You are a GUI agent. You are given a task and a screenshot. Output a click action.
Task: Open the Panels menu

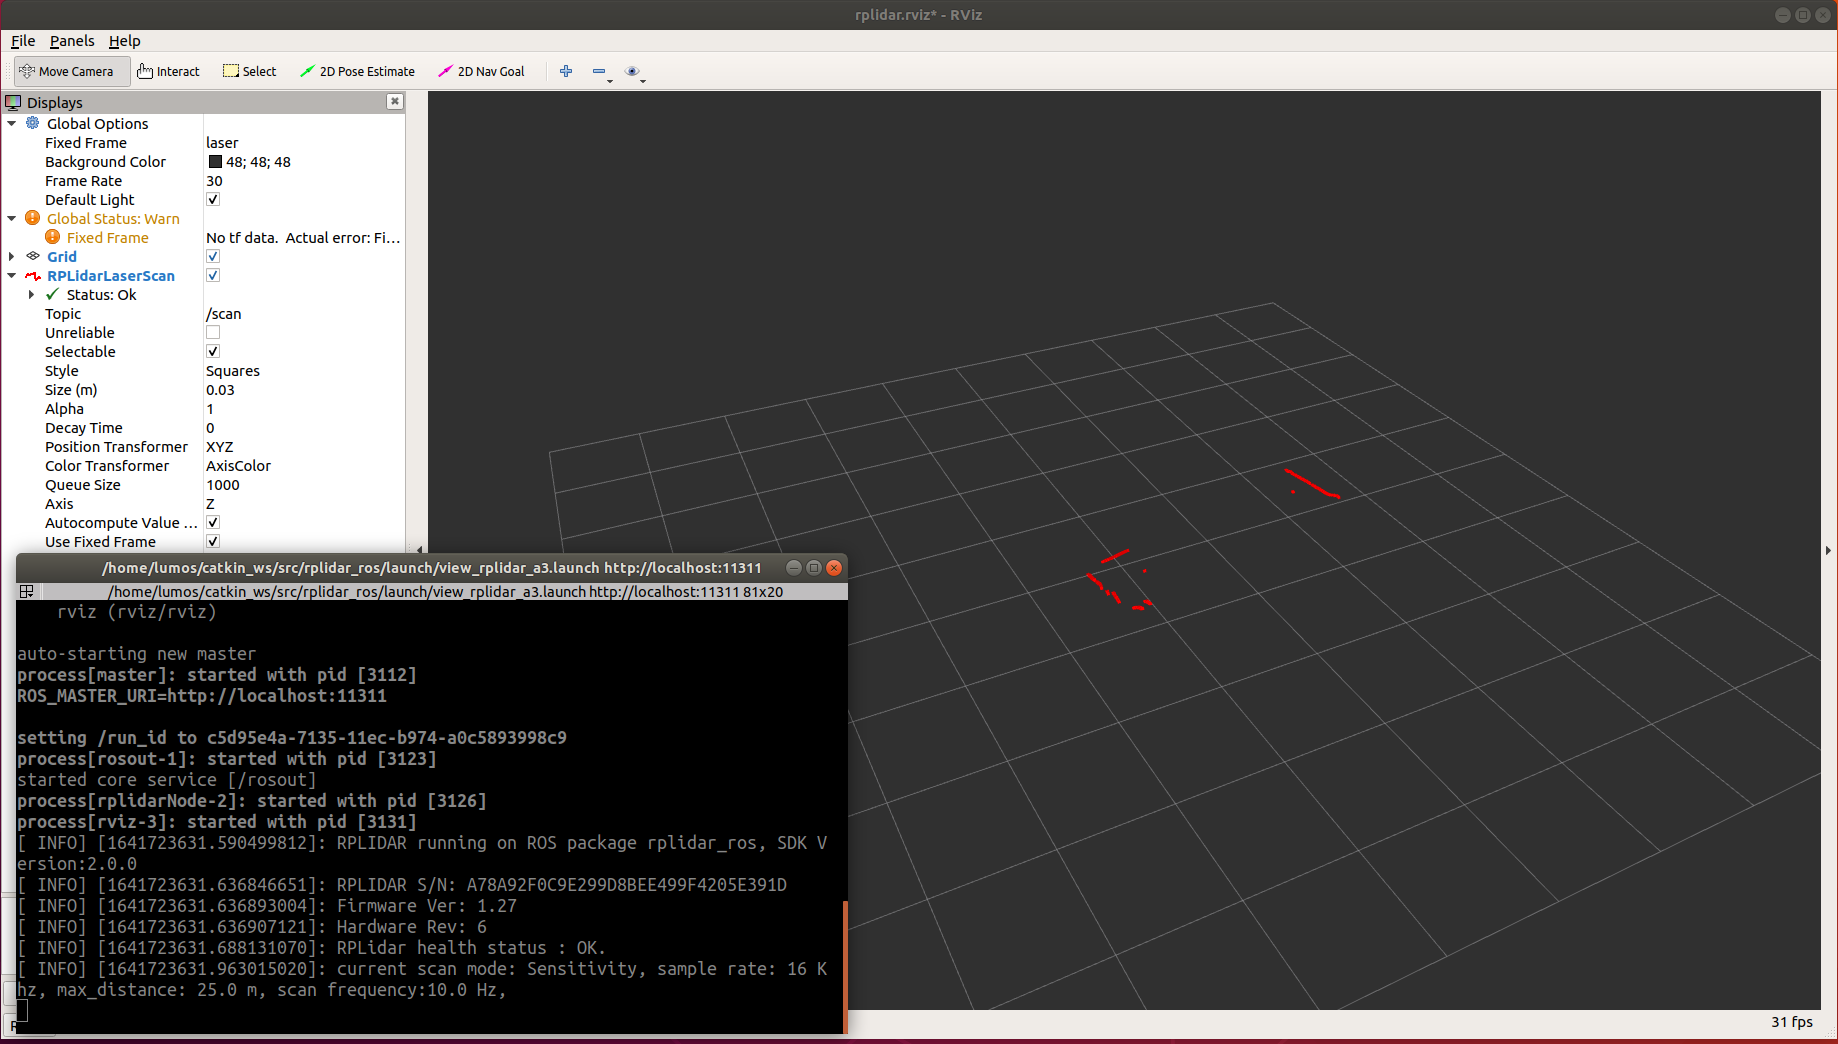pyautogui.click(x=72, y=41)
